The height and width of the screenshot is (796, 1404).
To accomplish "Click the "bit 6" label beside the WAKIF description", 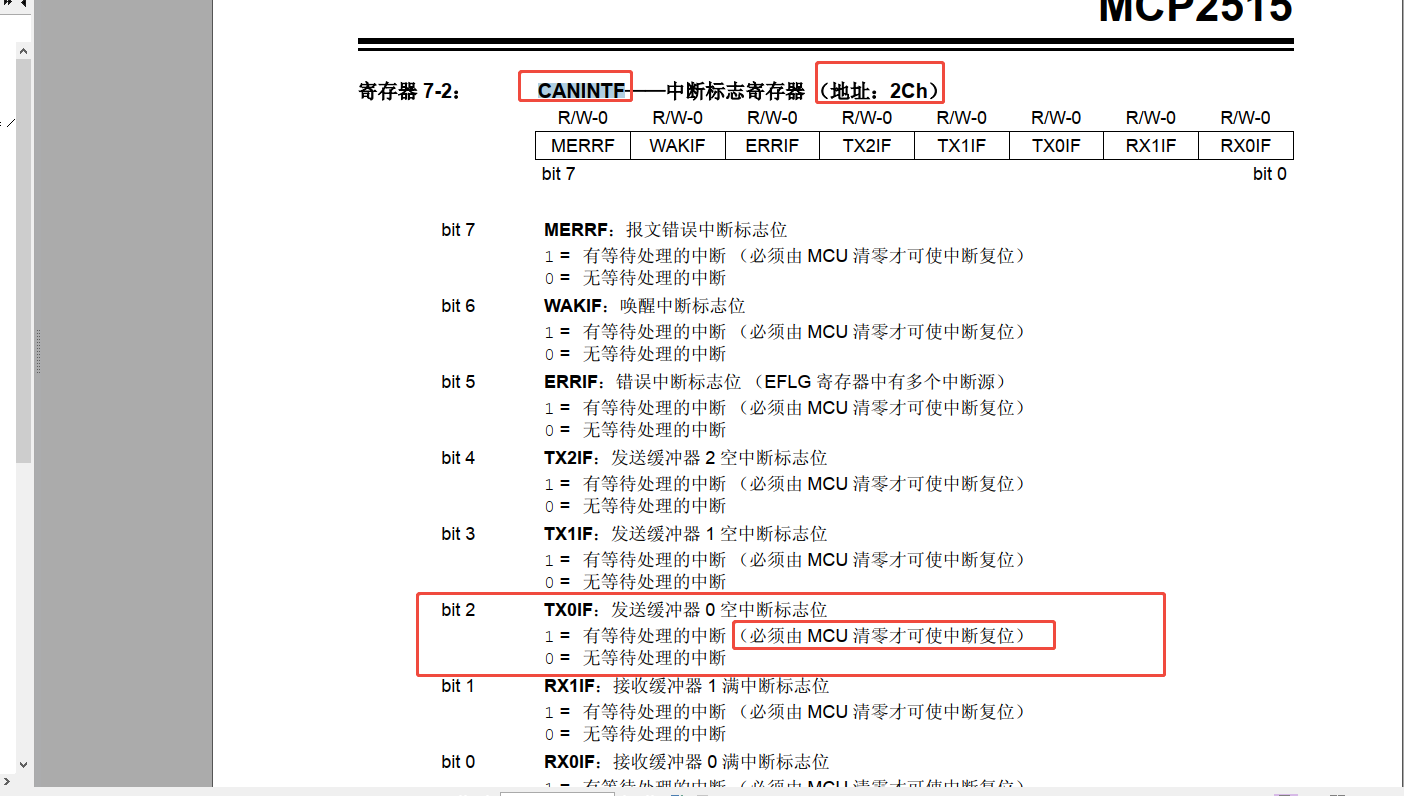I will [458, 306].
